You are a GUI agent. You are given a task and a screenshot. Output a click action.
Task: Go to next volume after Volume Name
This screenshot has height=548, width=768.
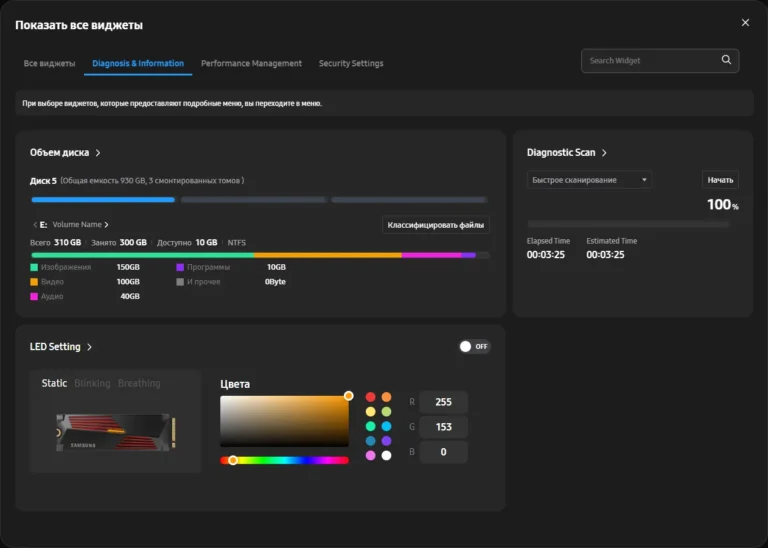pos(106,225)
